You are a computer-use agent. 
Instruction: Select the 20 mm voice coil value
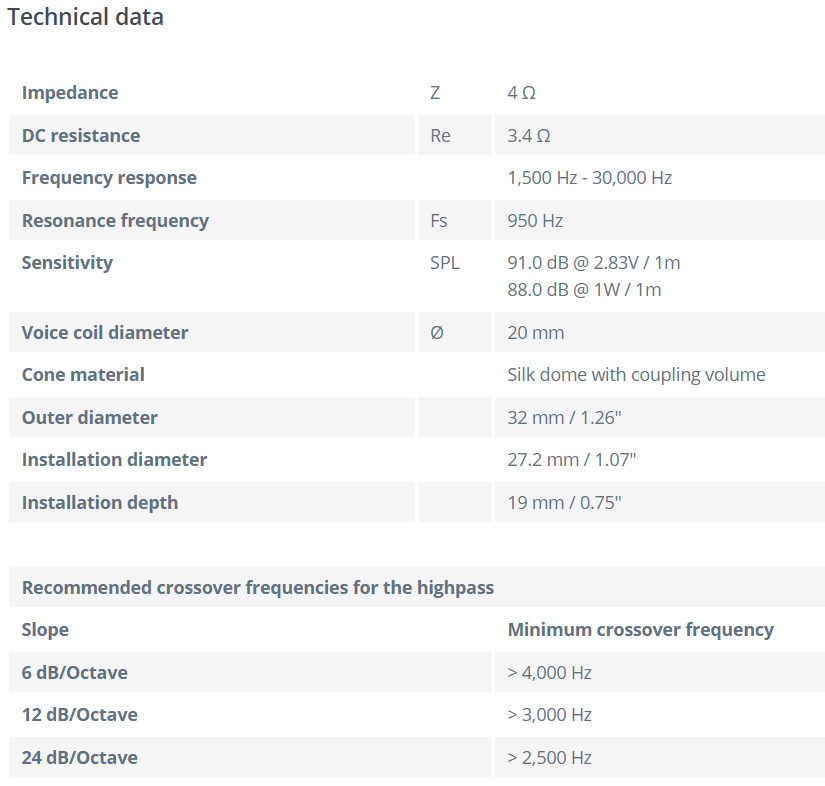tap(535, 333)
